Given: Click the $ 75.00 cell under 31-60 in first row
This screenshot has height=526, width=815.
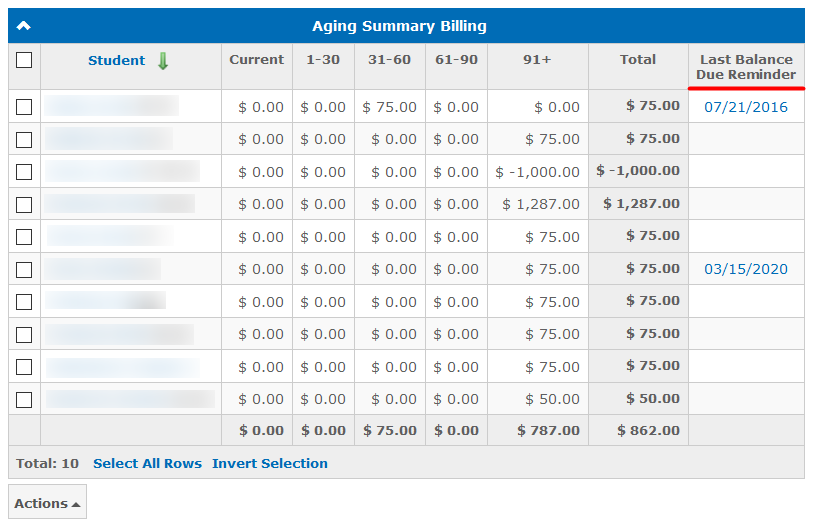Looking at the screenshot, I should click(389, 107).
